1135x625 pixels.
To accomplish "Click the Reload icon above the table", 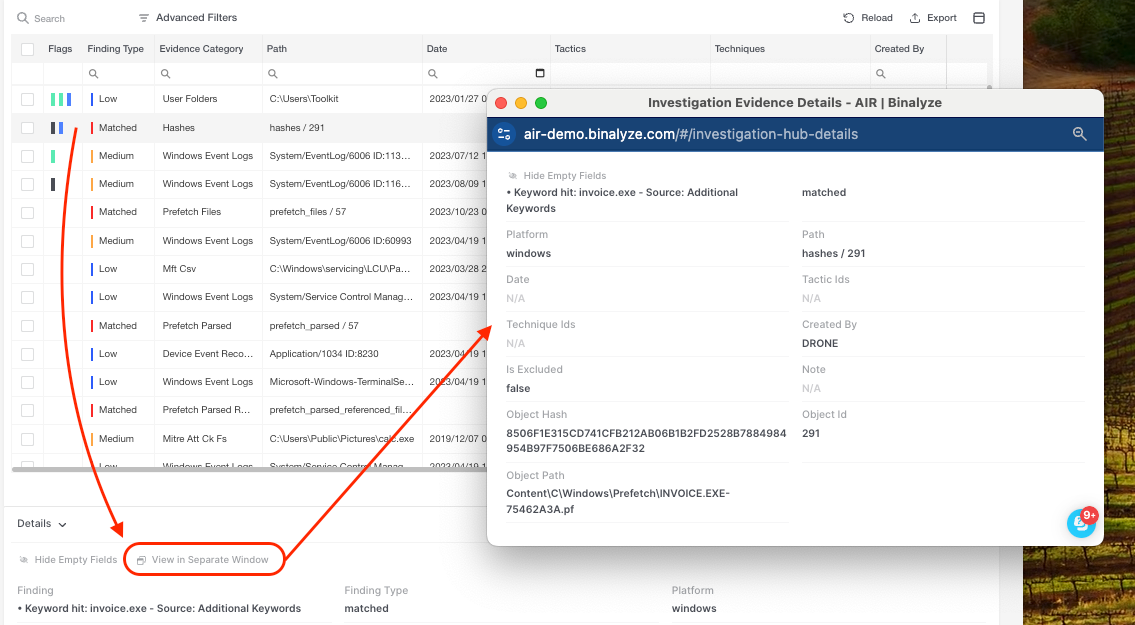I will pyautogui.click(x=849, y=18).
